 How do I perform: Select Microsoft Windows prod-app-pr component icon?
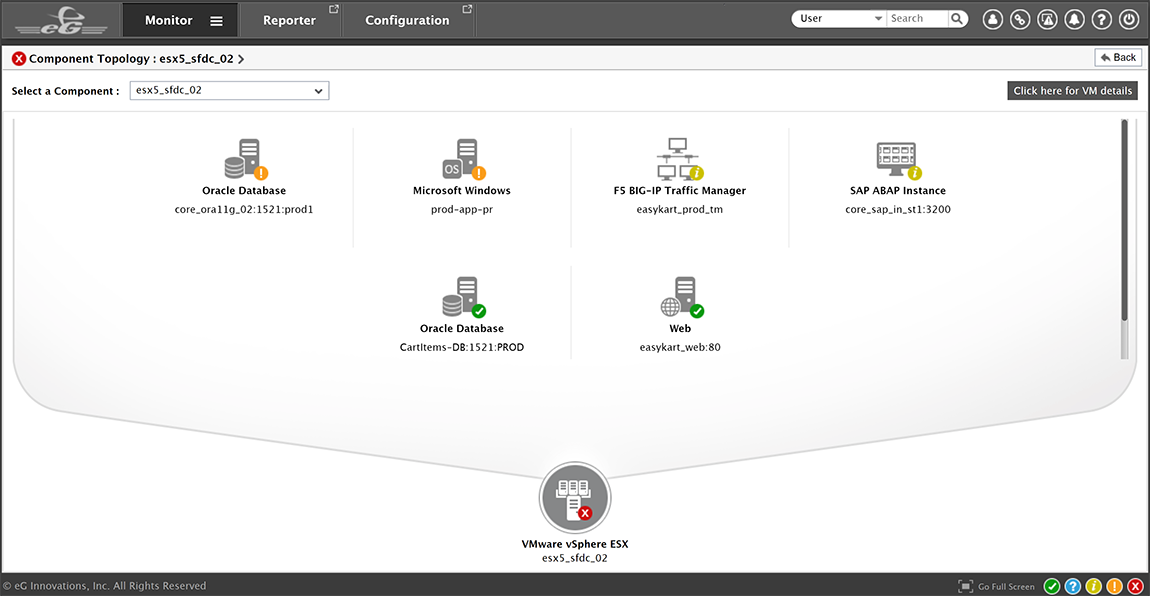(464, 159)
